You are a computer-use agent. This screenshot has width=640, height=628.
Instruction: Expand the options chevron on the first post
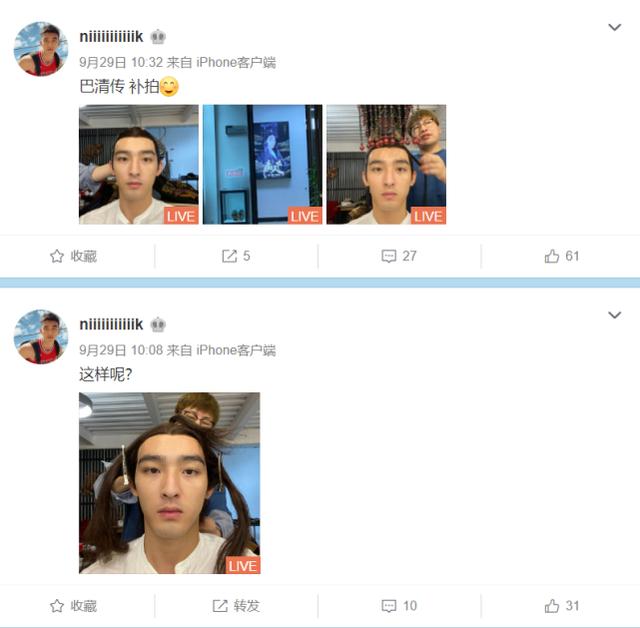pos(615,27)
